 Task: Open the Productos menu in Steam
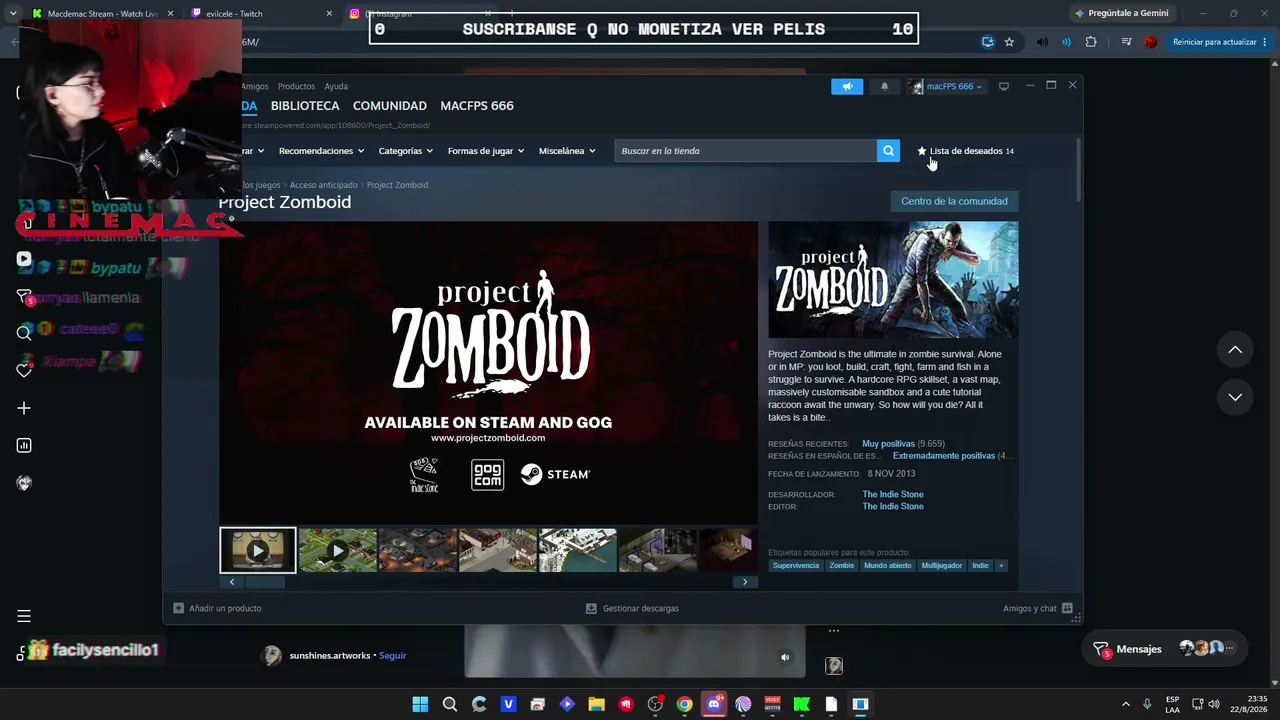296,87
